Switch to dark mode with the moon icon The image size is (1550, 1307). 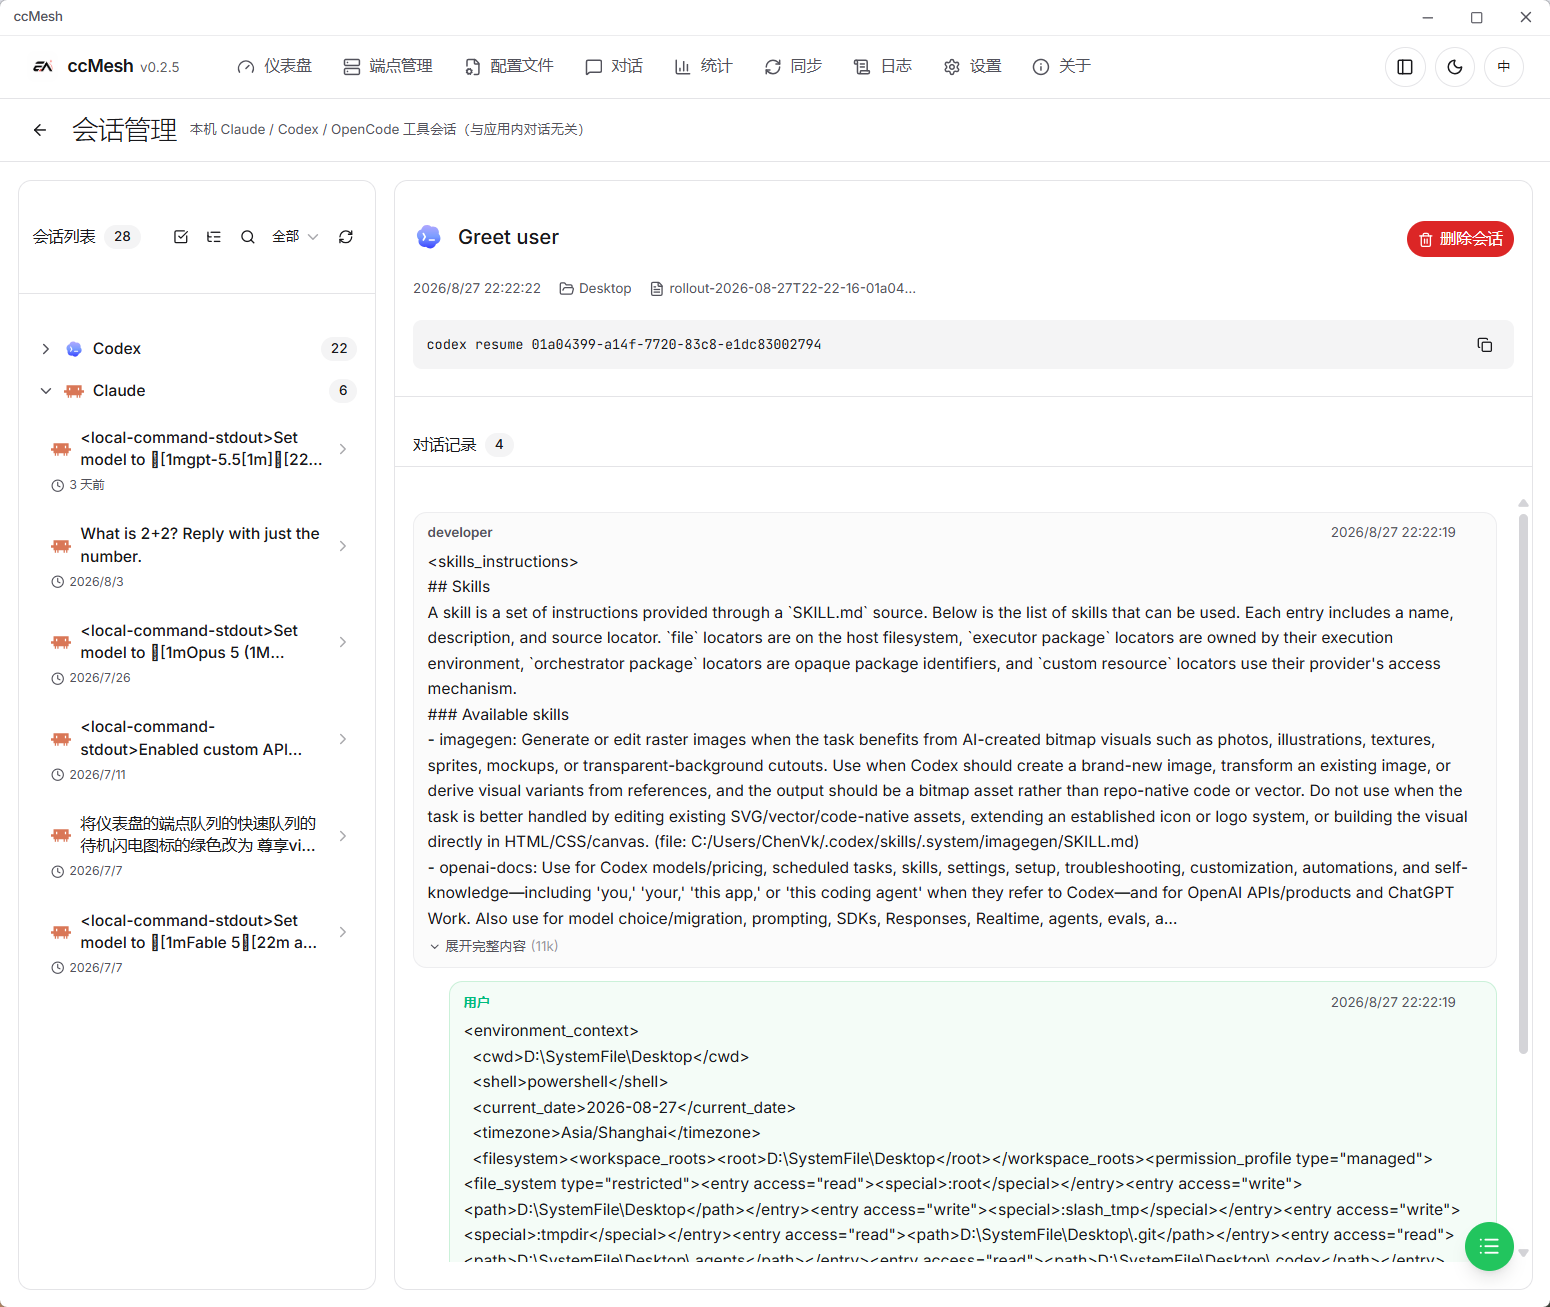(1455, 67)
